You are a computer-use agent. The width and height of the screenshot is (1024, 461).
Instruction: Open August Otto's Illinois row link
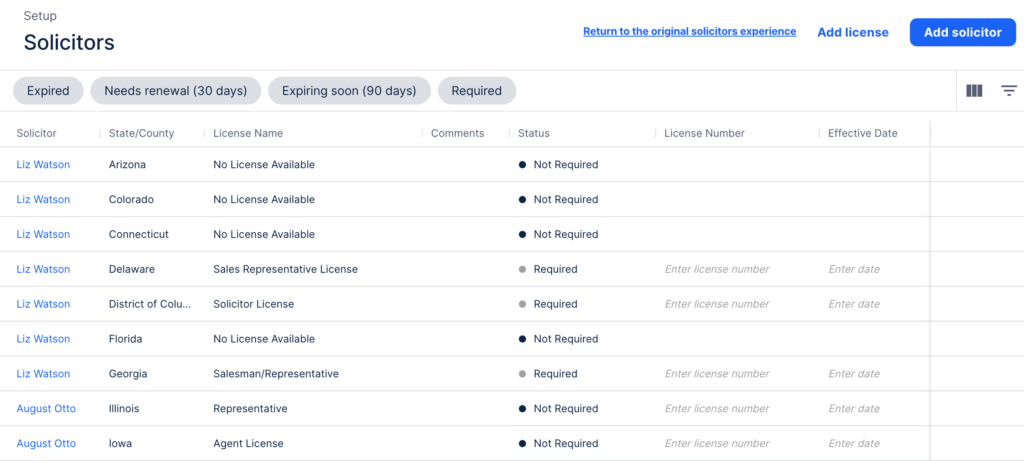46,409
